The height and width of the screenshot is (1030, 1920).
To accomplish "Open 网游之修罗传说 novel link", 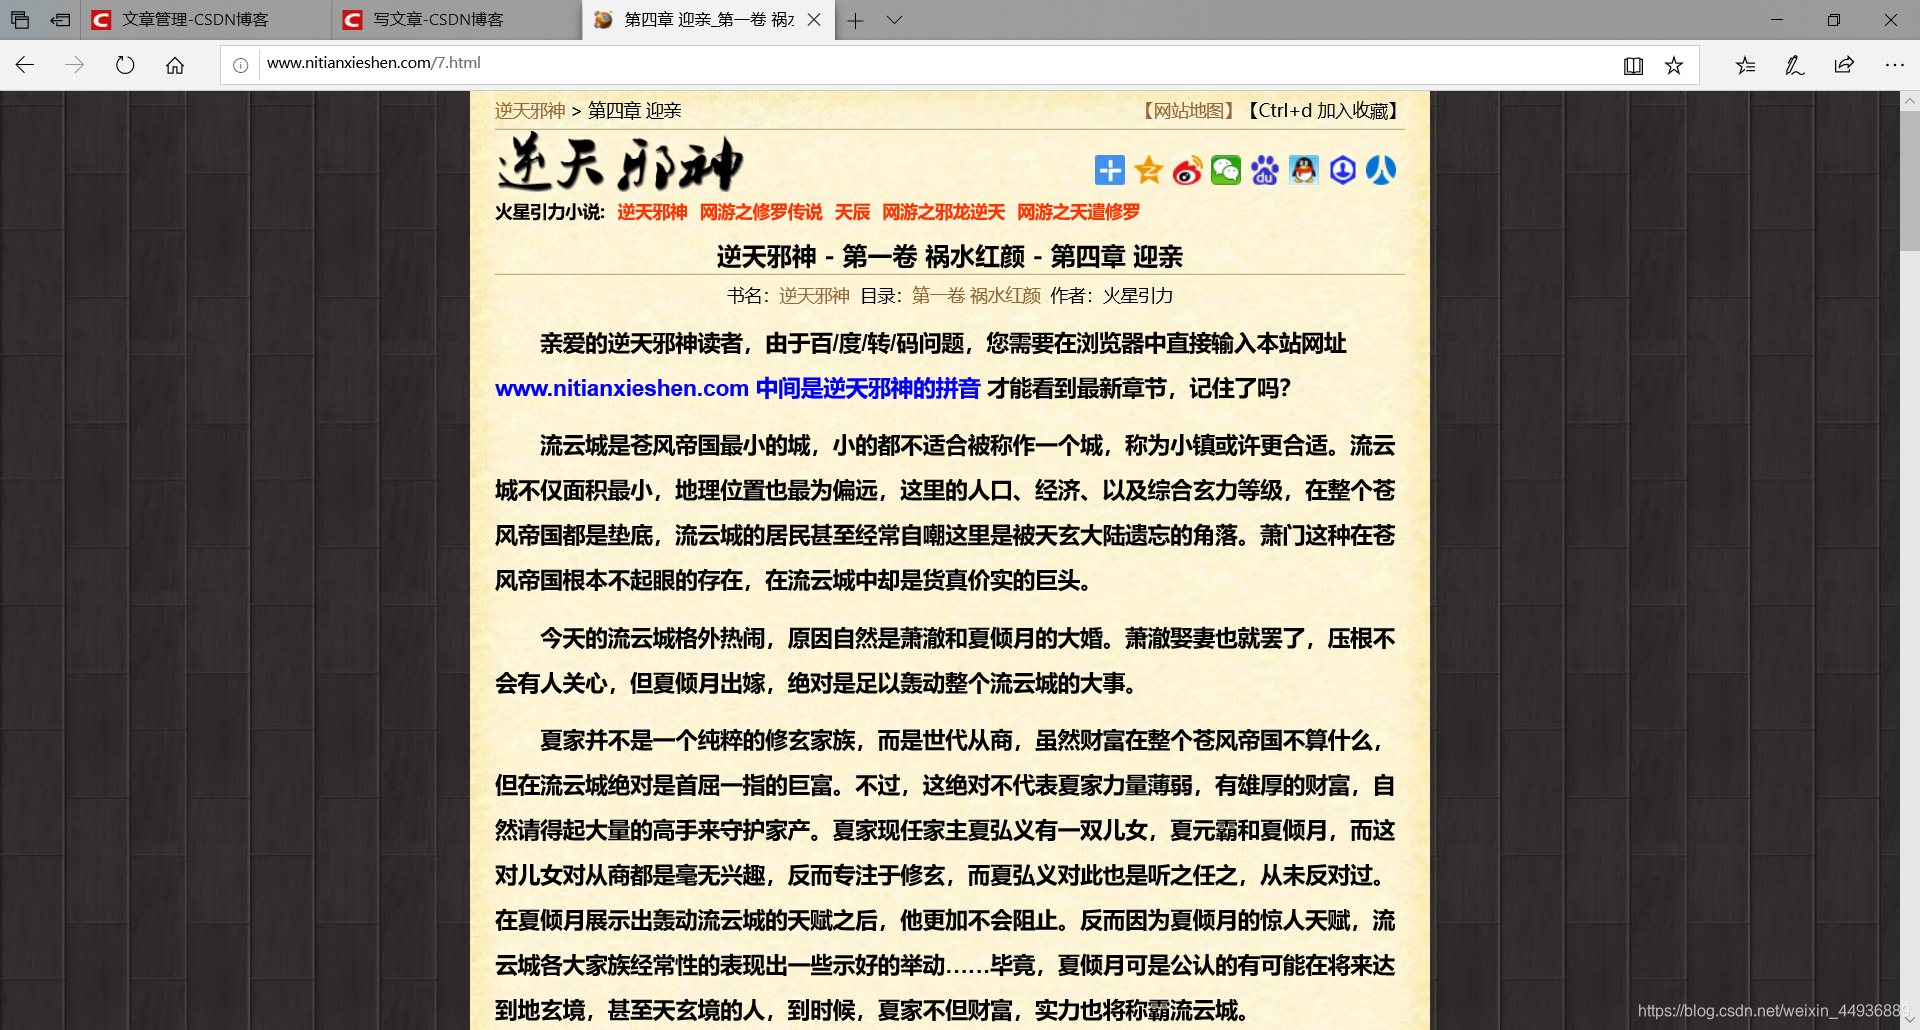I will (x=761, y=212).
